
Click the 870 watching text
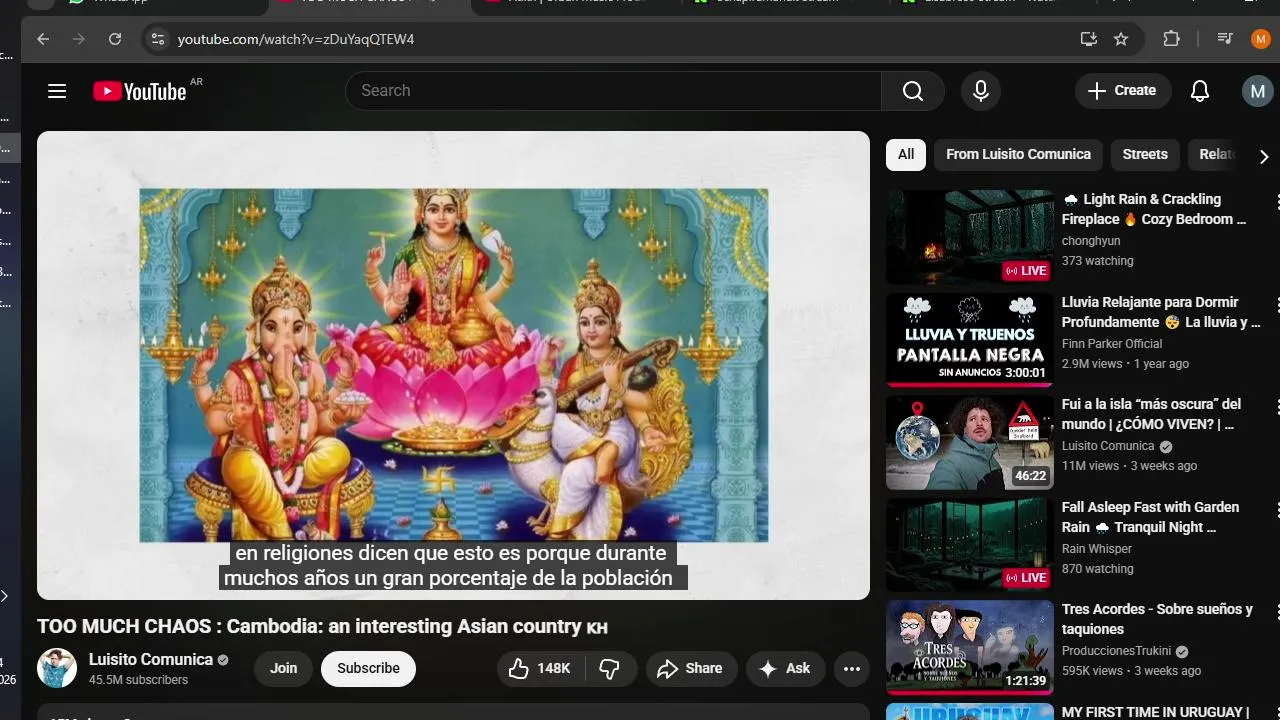tap(1098, 569)
